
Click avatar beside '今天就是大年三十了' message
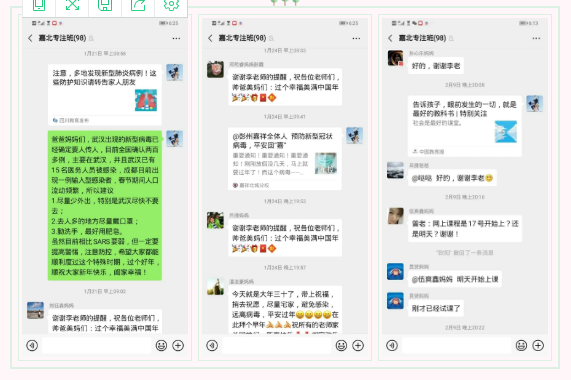[x=215, y=286]
